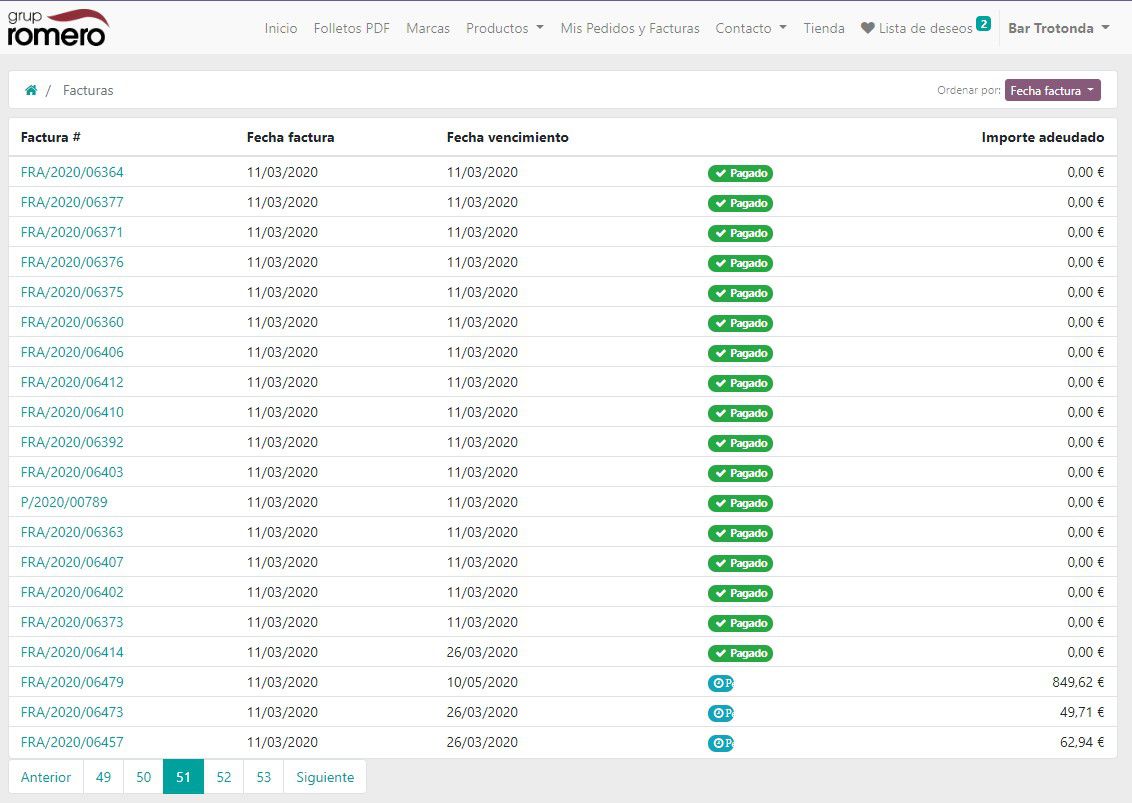Expand the Productos dropdown menu
Screen dimensions: 1132x803
(x=504, y=29)
